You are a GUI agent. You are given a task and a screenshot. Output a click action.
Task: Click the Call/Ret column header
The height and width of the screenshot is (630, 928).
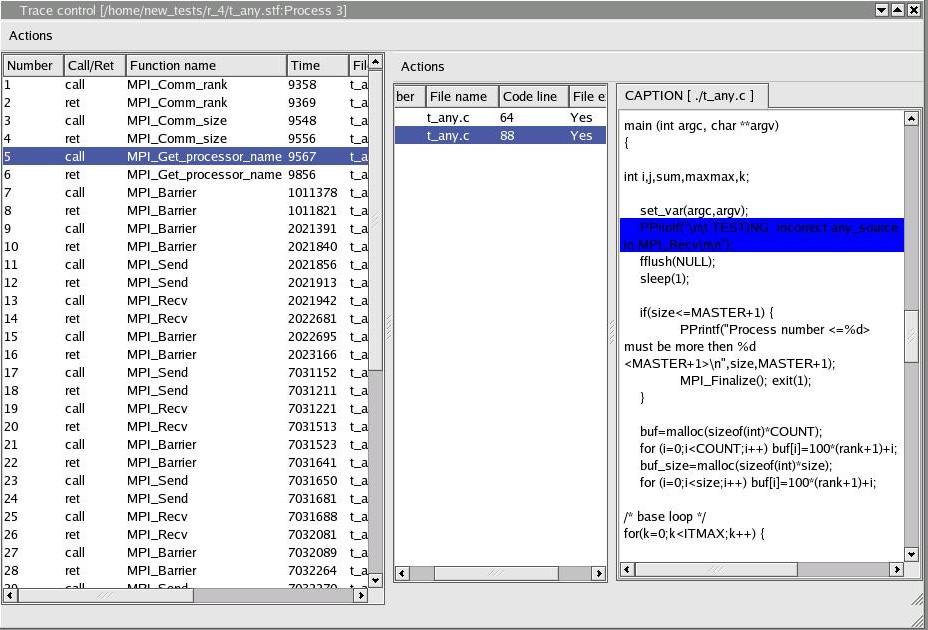(x=91, y=66)
